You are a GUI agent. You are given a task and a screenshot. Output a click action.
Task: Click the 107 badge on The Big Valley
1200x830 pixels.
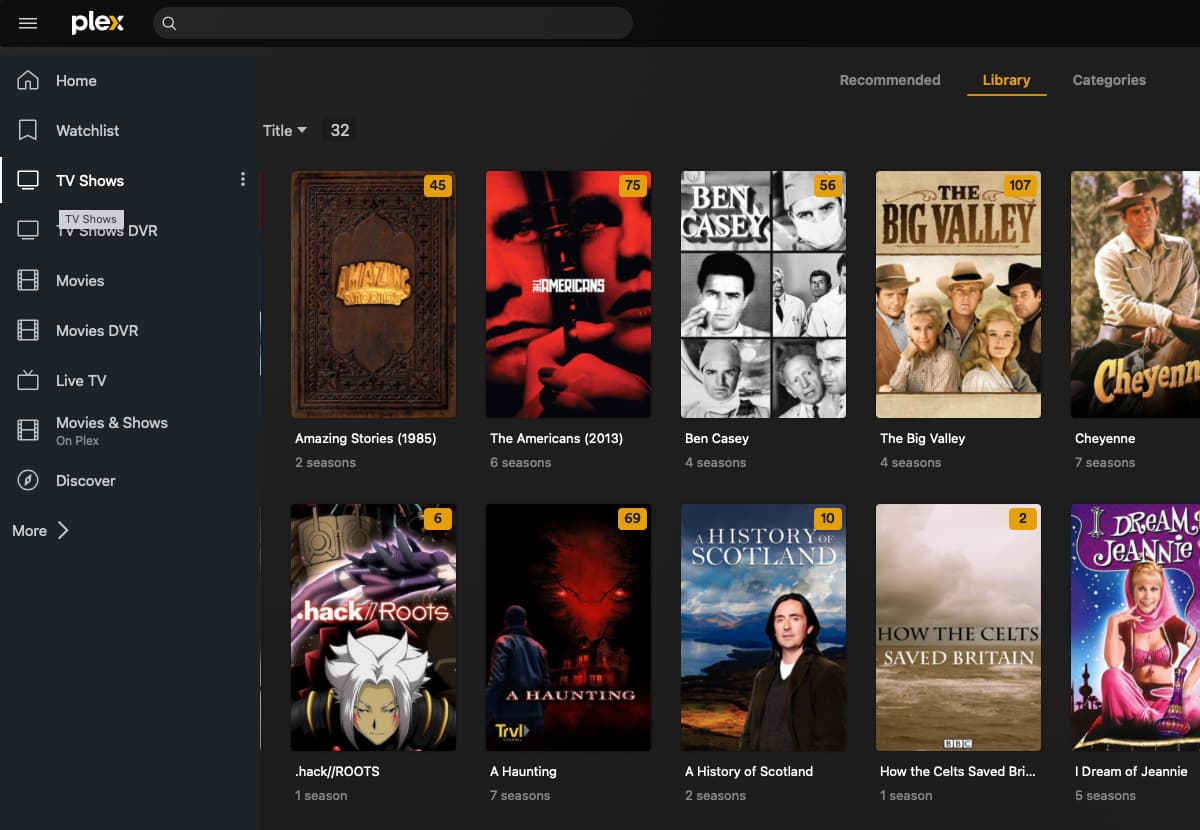[1020, 185]
